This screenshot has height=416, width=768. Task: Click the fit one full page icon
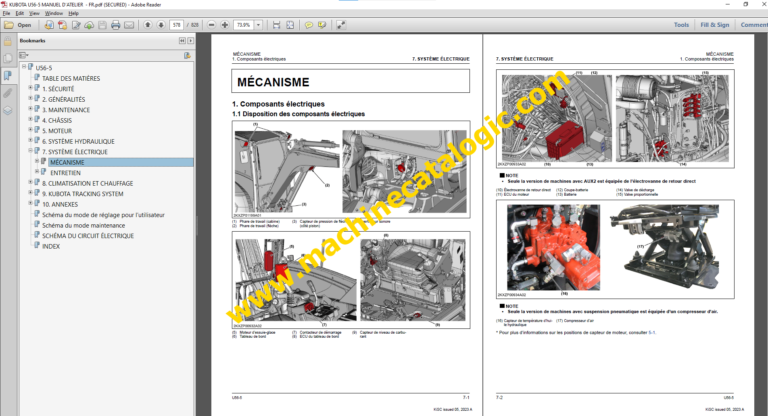pos(290,25)
